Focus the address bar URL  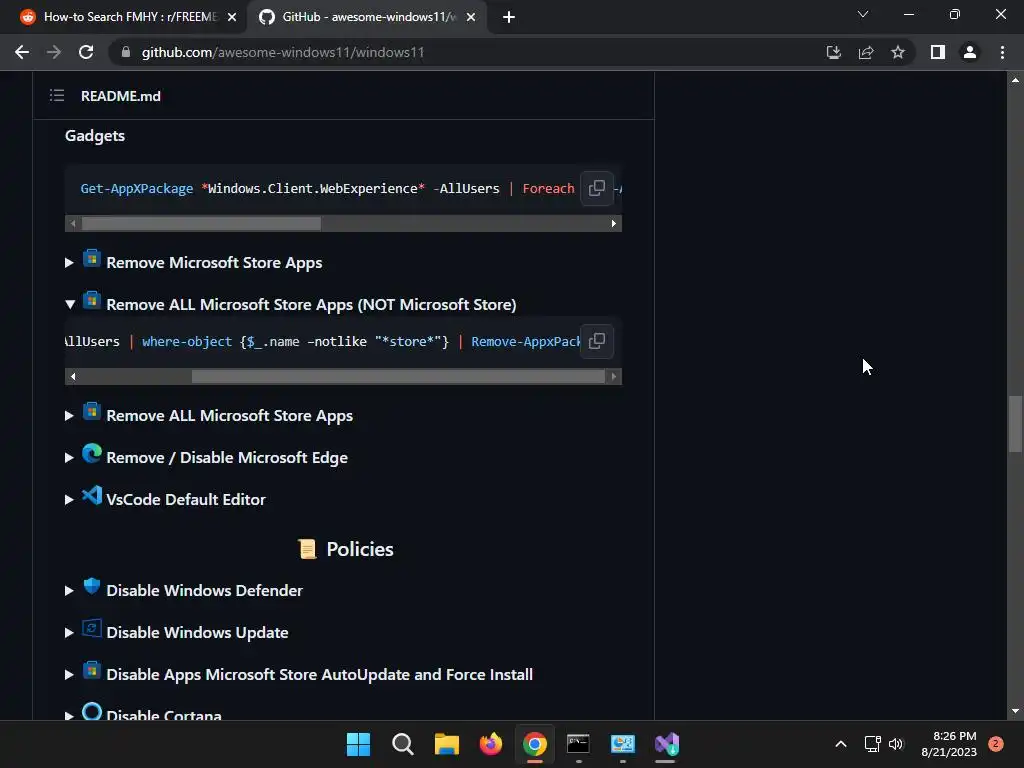point(283,52)
